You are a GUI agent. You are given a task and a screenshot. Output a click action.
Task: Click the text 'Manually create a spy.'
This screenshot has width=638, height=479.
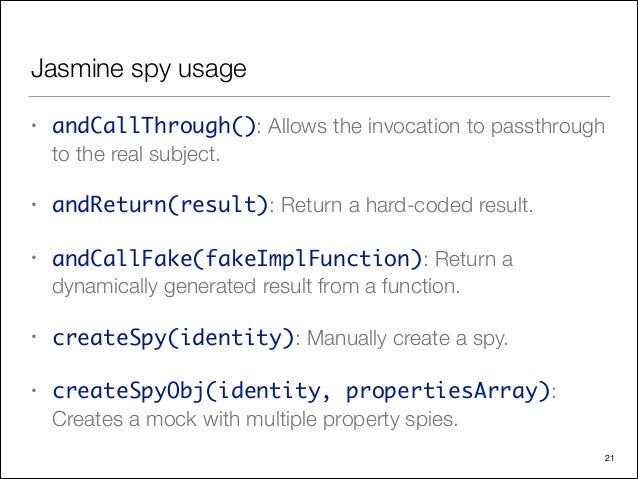408,339
